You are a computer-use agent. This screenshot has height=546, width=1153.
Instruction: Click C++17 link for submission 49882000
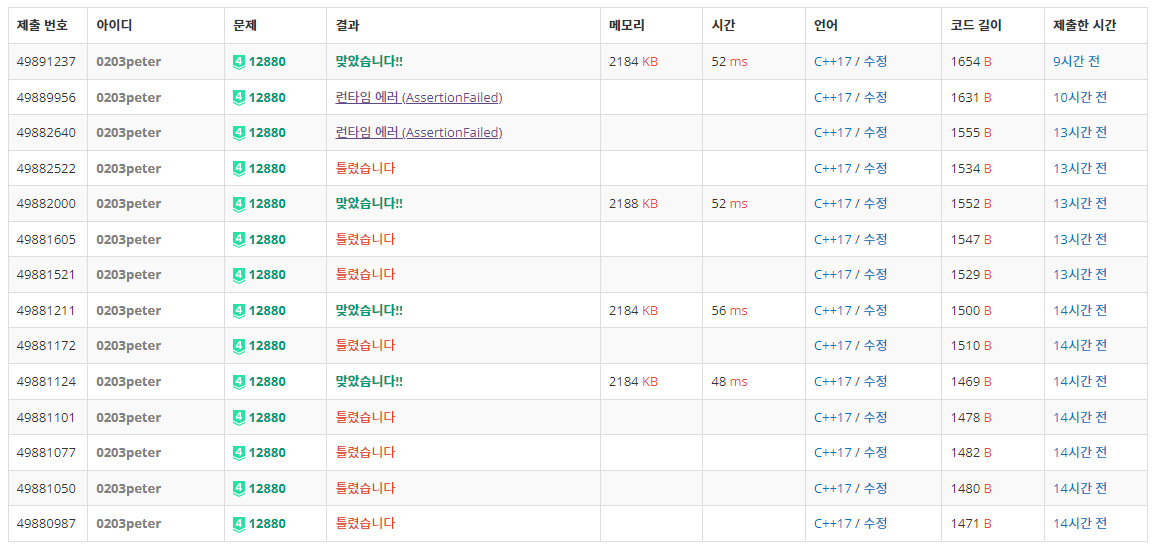tap(832, 204)
